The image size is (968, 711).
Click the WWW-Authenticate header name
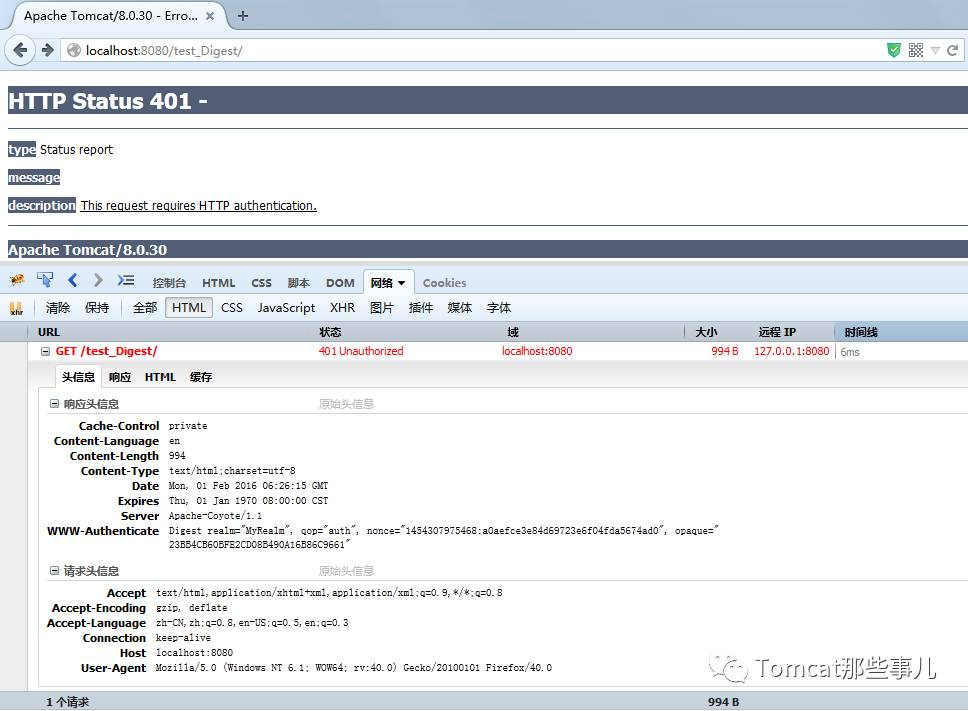pyautogui.click(x=103, y=531)
